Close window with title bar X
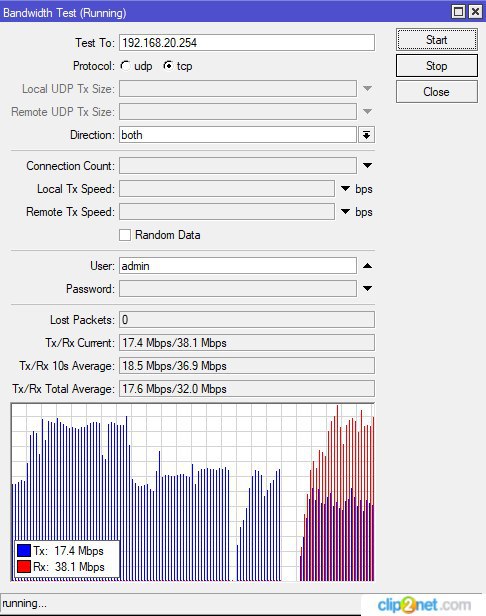The width and height of the screenshot is (486, 616). (x=475, y=12)
